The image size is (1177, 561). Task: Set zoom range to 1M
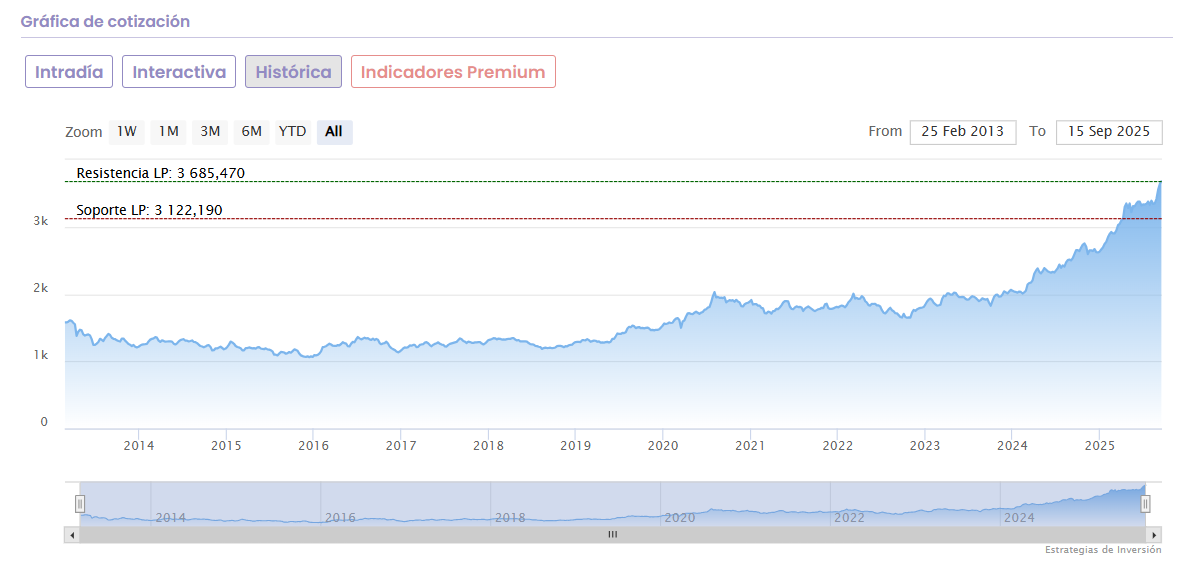click(169, 132)
